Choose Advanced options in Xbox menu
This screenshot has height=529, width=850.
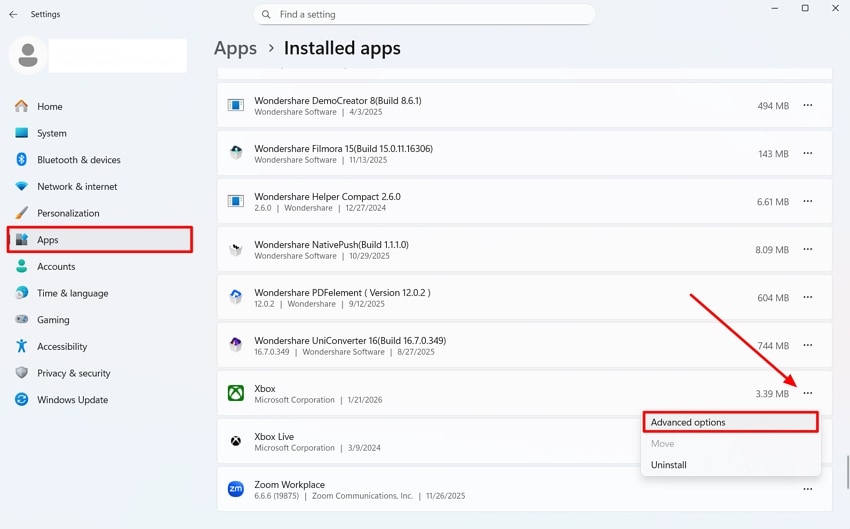pyautogui.click(x=730, y=422)
